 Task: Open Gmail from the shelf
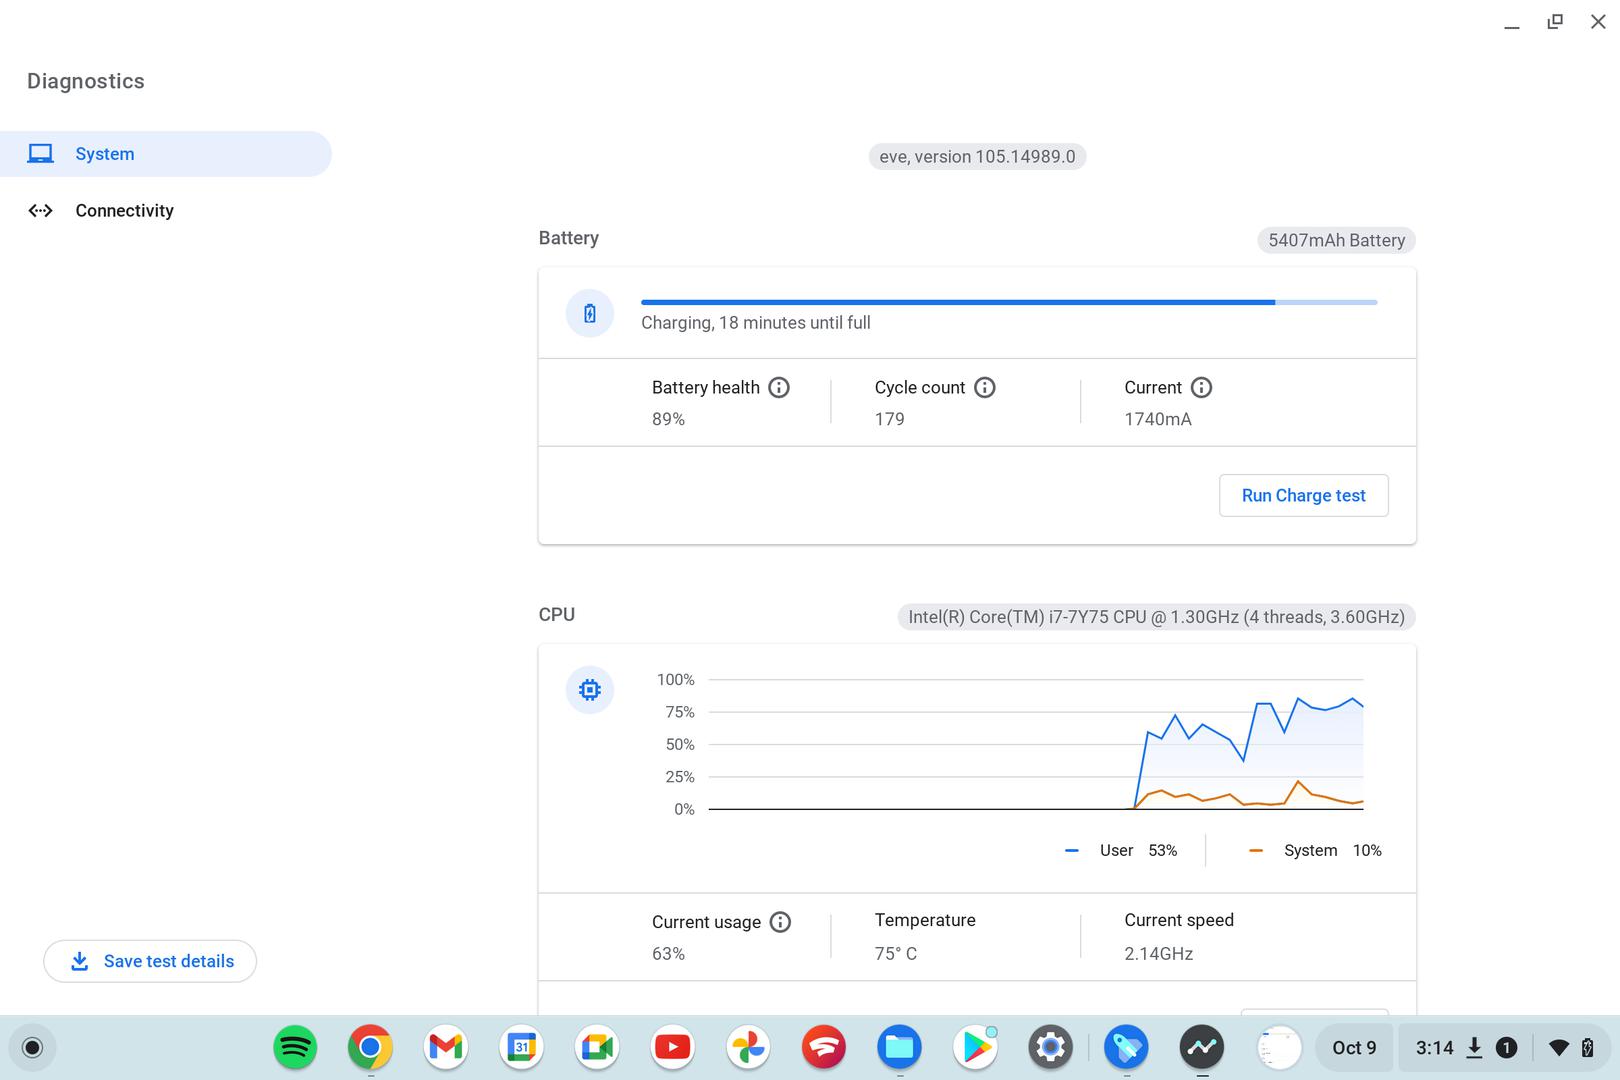(446, 1048)
